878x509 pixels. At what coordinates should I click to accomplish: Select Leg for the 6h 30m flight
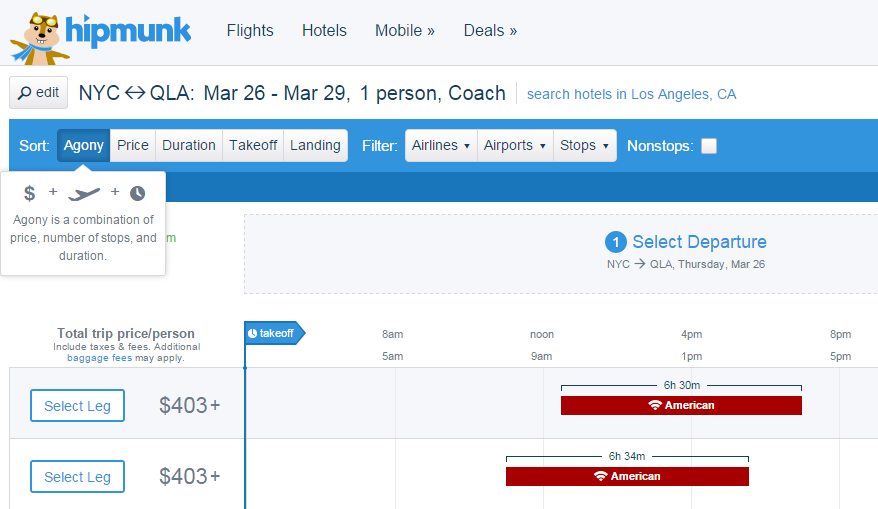77,405
